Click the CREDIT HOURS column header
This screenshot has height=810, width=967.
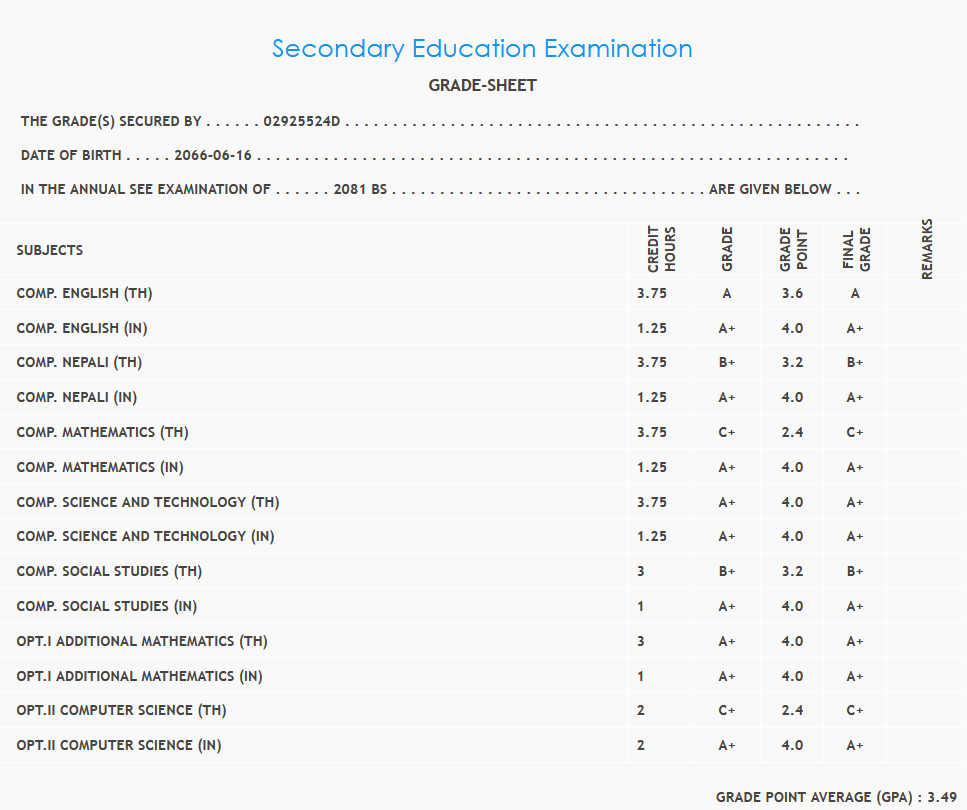point(662,250)
